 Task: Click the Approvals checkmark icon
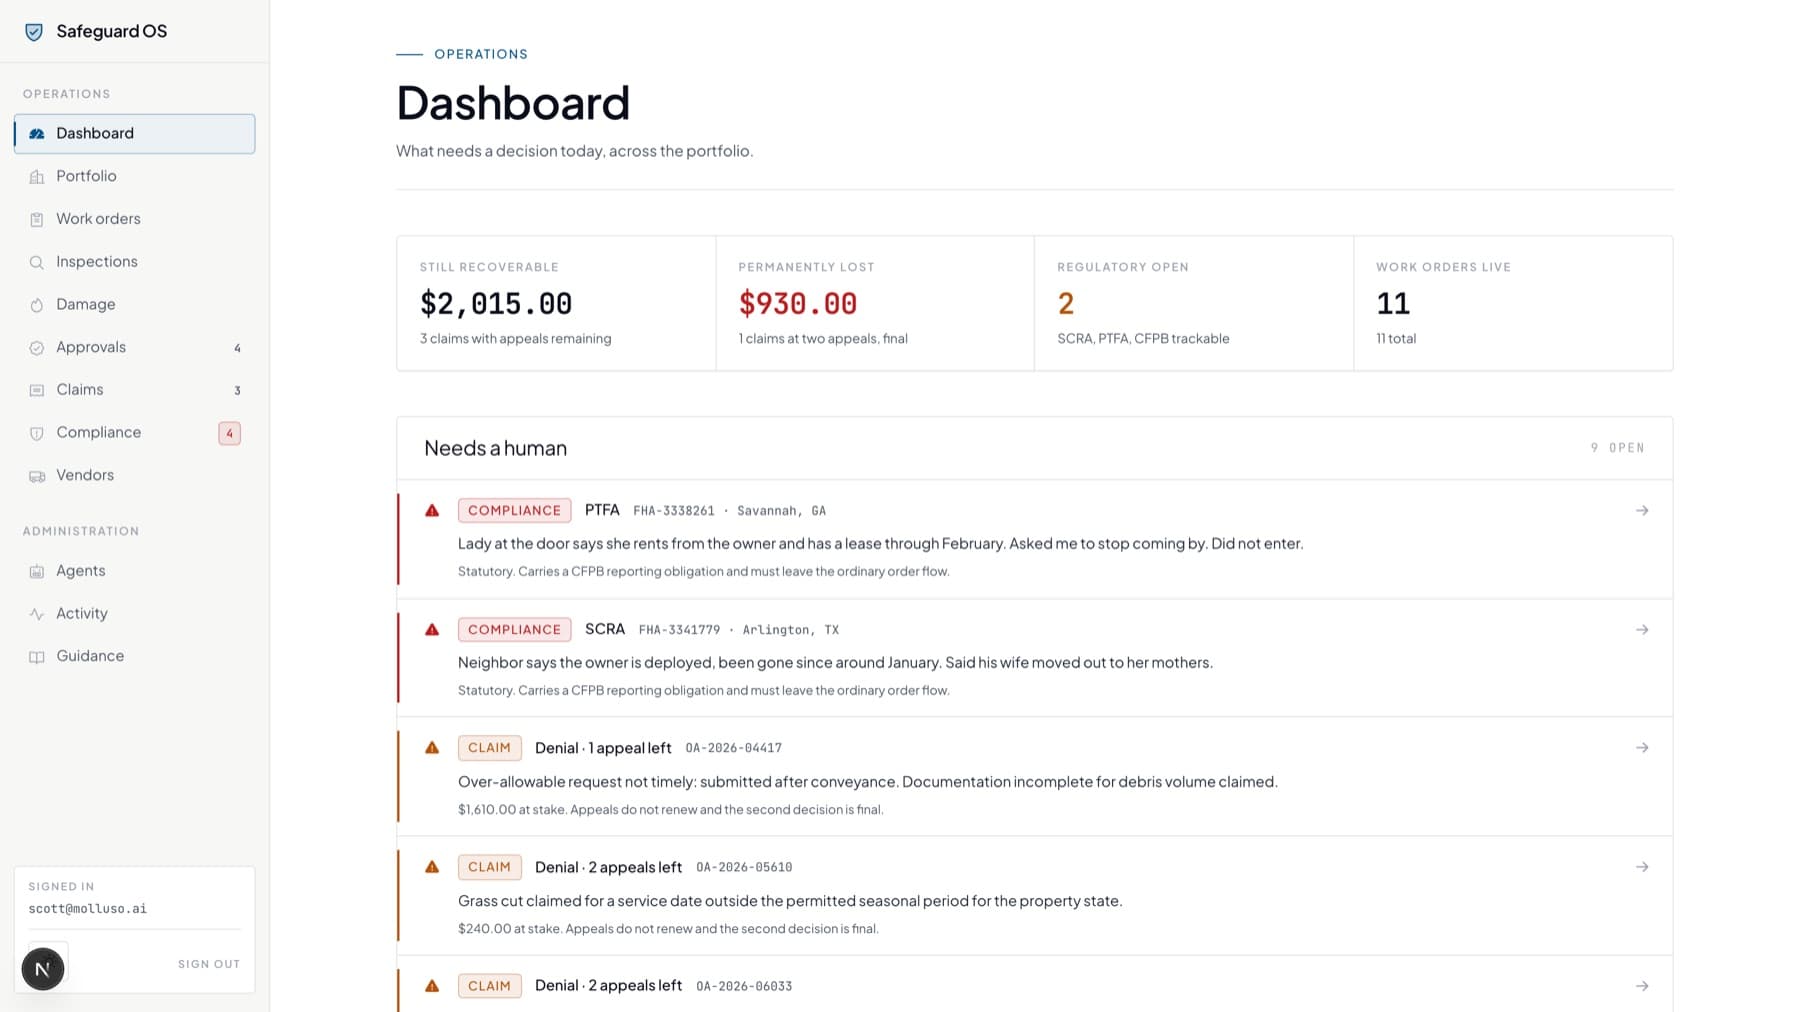(x=37, y=348)
